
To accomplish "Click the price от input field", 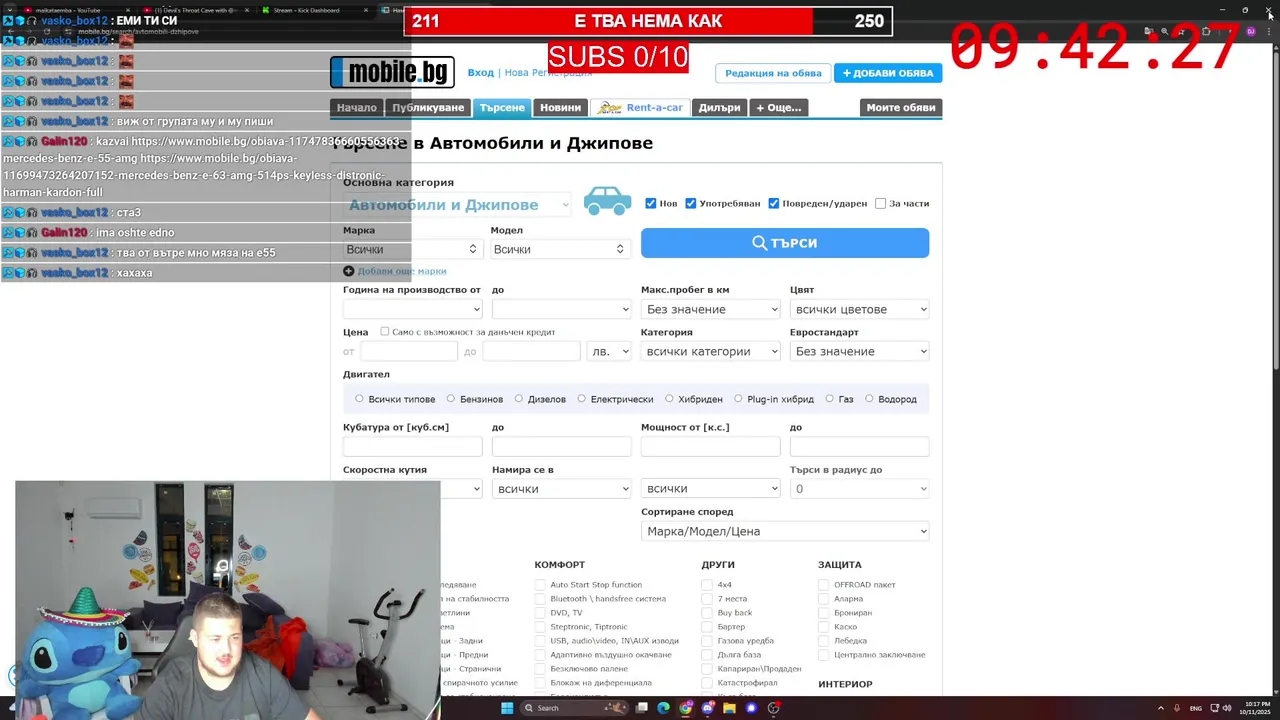I will point(408,351).
